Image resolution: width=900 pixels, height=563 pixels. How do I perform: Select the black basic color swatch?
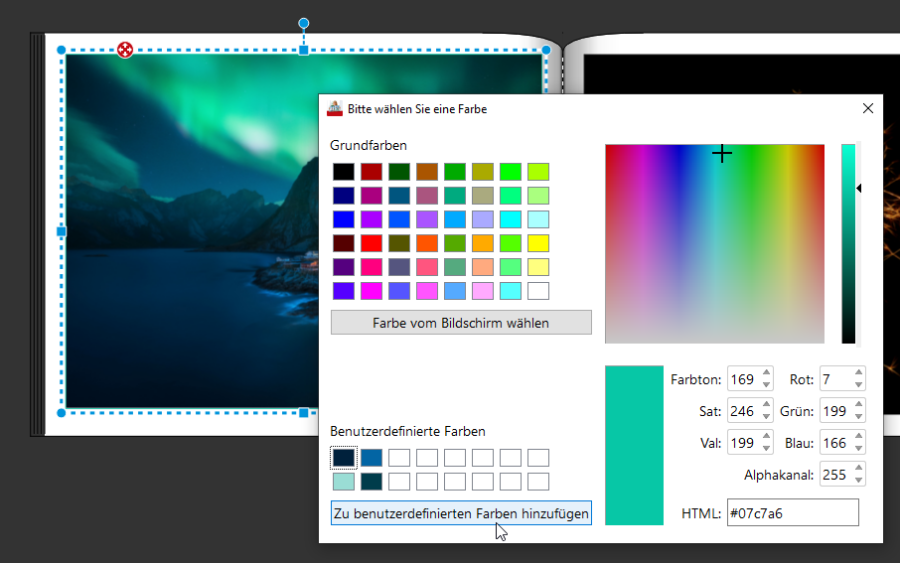[x=343, y=172]
